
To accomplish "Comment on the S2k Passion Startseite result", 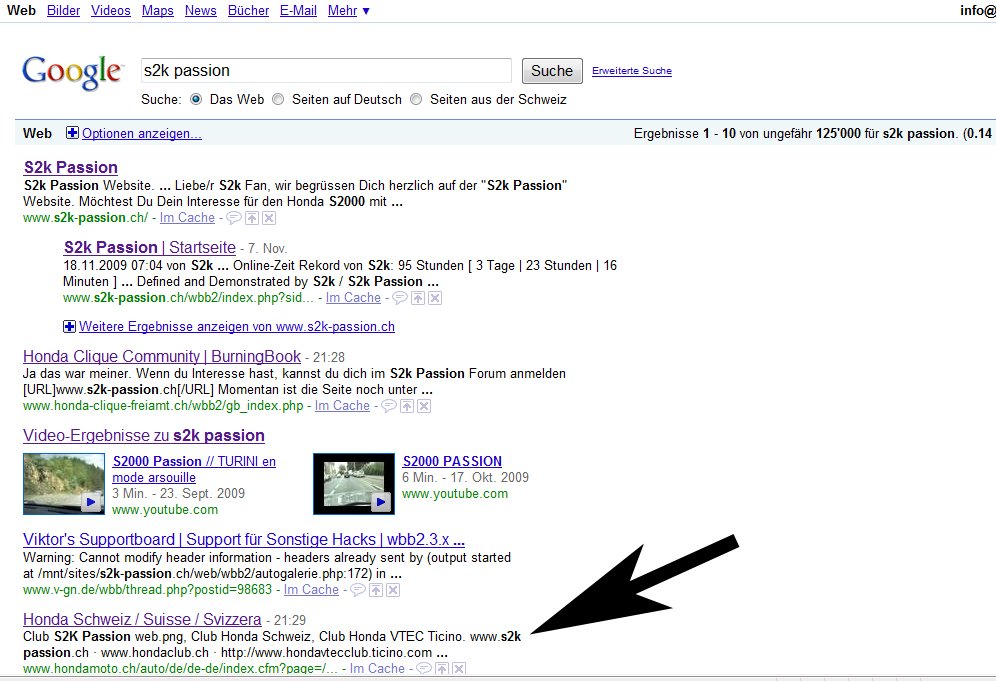I will pos(400,298).
